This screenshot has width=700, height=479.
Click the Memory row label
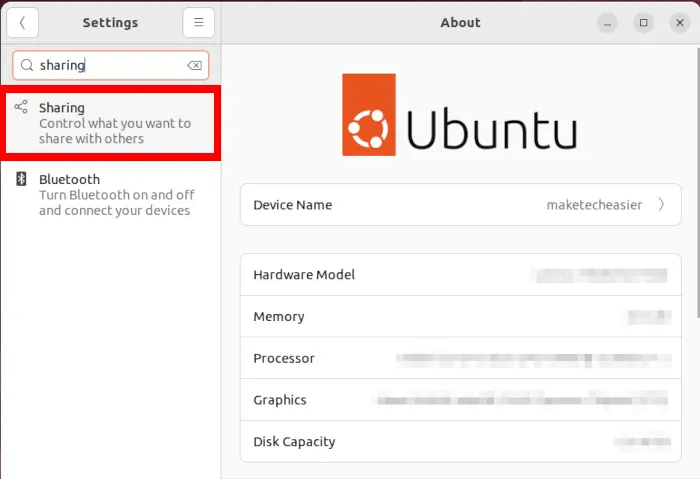coord(279,317)
